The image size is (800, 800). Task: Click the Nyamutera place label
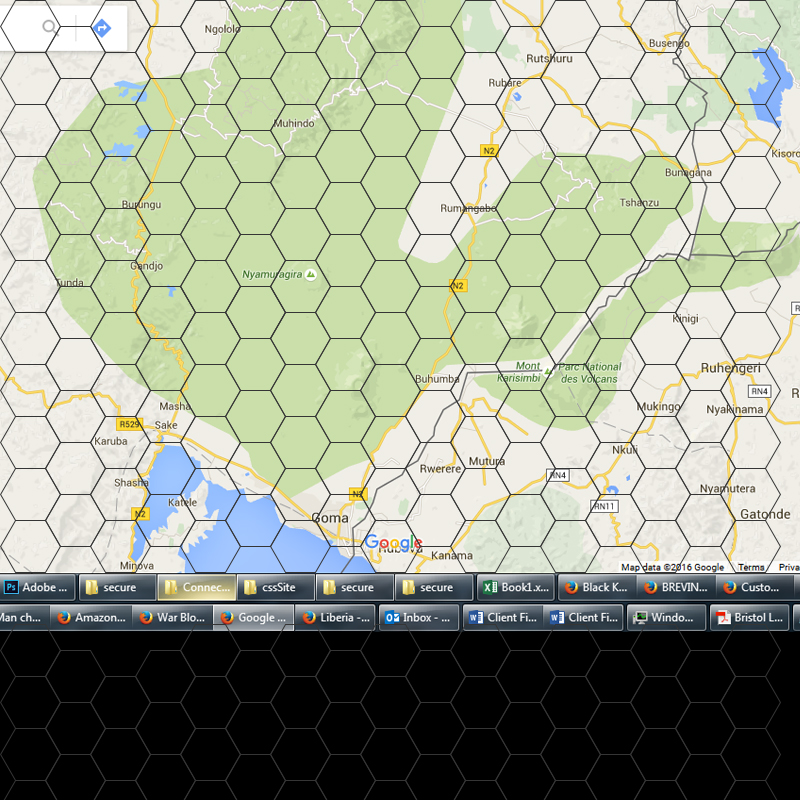point(727,488)
